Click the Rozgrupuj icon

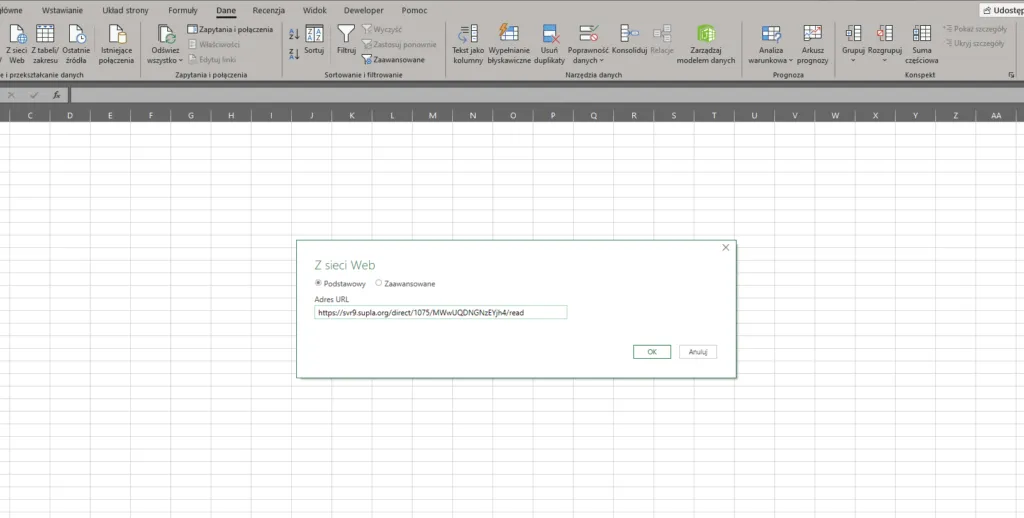[x=885, y=33]
